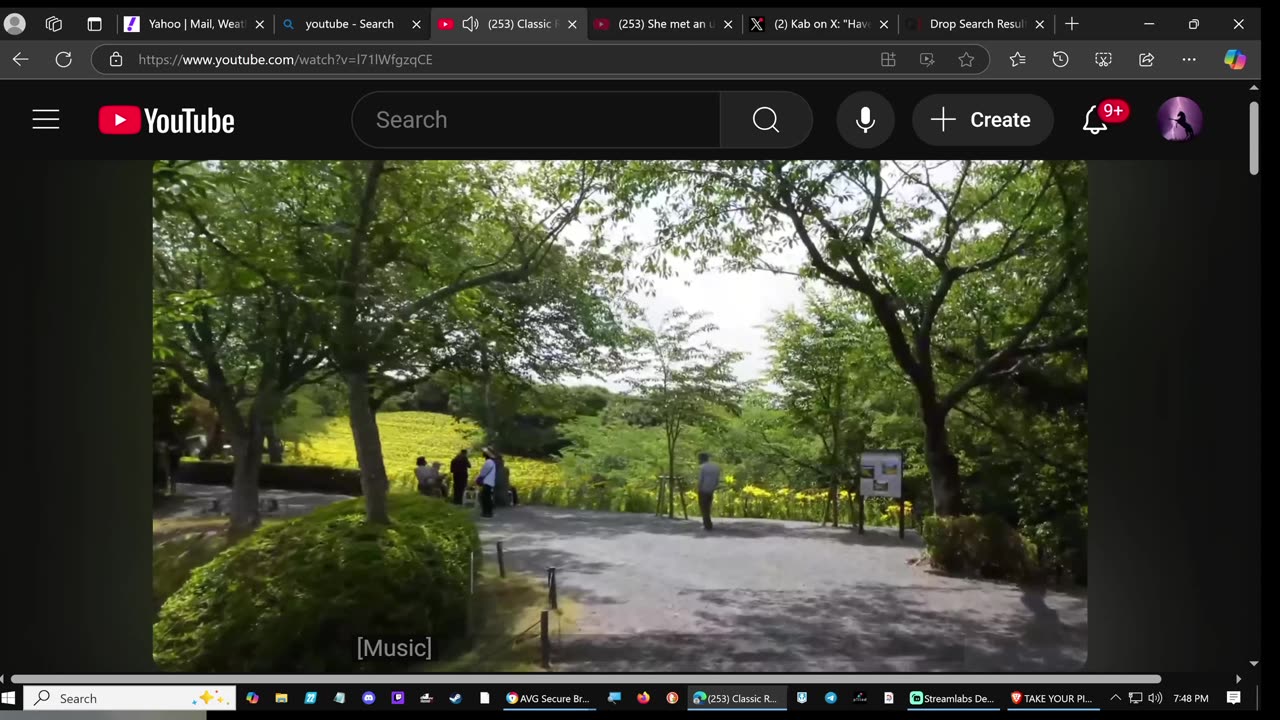
Task: Click the vertical page scrollbar thumb
Action: 1254,139
